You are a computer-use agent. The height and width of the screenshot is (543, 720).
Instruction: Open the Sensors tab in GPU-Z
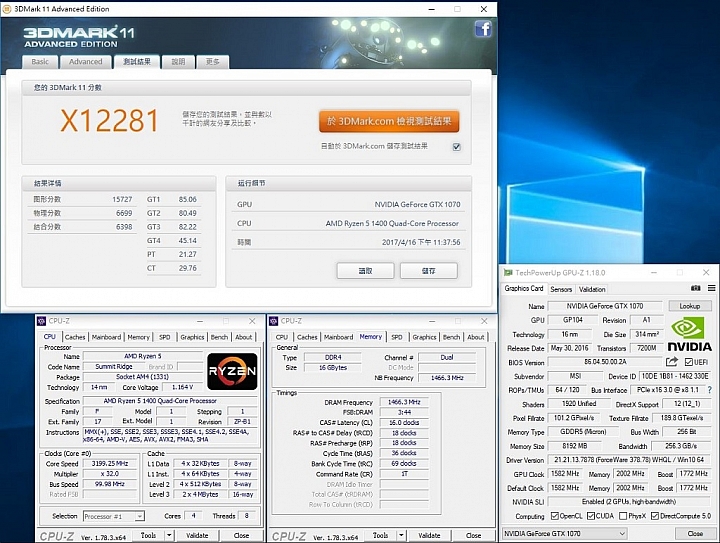coord(561,288)
